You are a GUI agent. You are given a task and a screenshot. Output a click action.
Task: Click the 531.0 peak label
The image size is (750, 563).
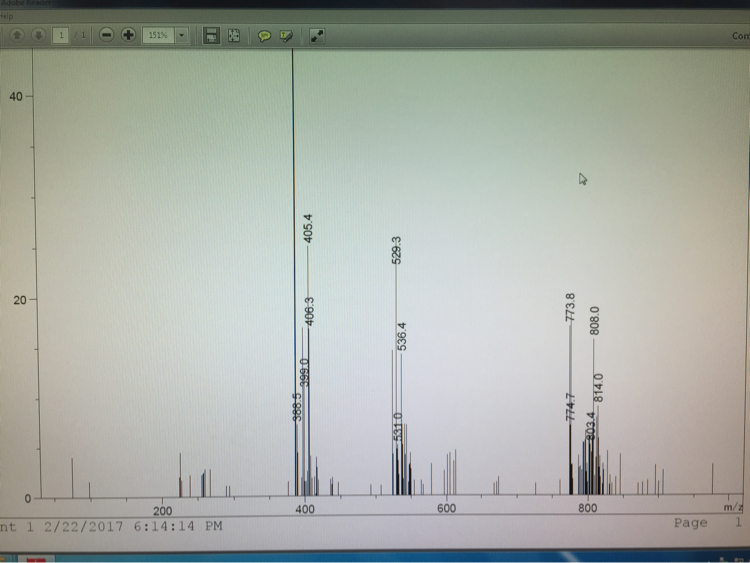coord(398,426)
